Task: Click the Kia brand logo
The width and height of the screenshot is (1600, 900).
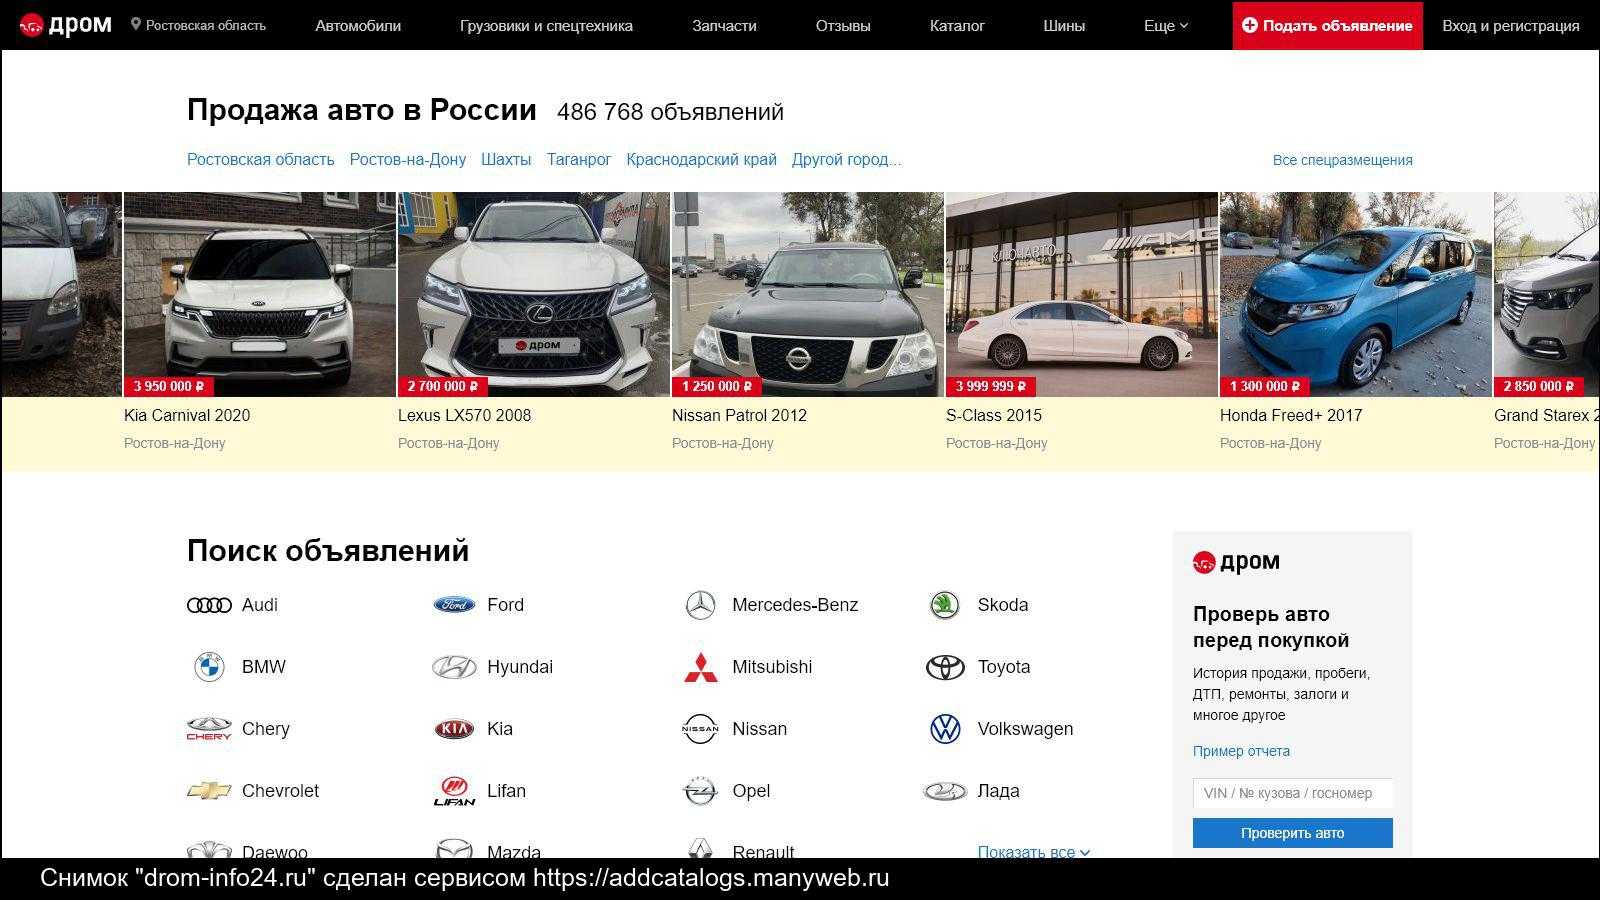Action: [454, 729]
